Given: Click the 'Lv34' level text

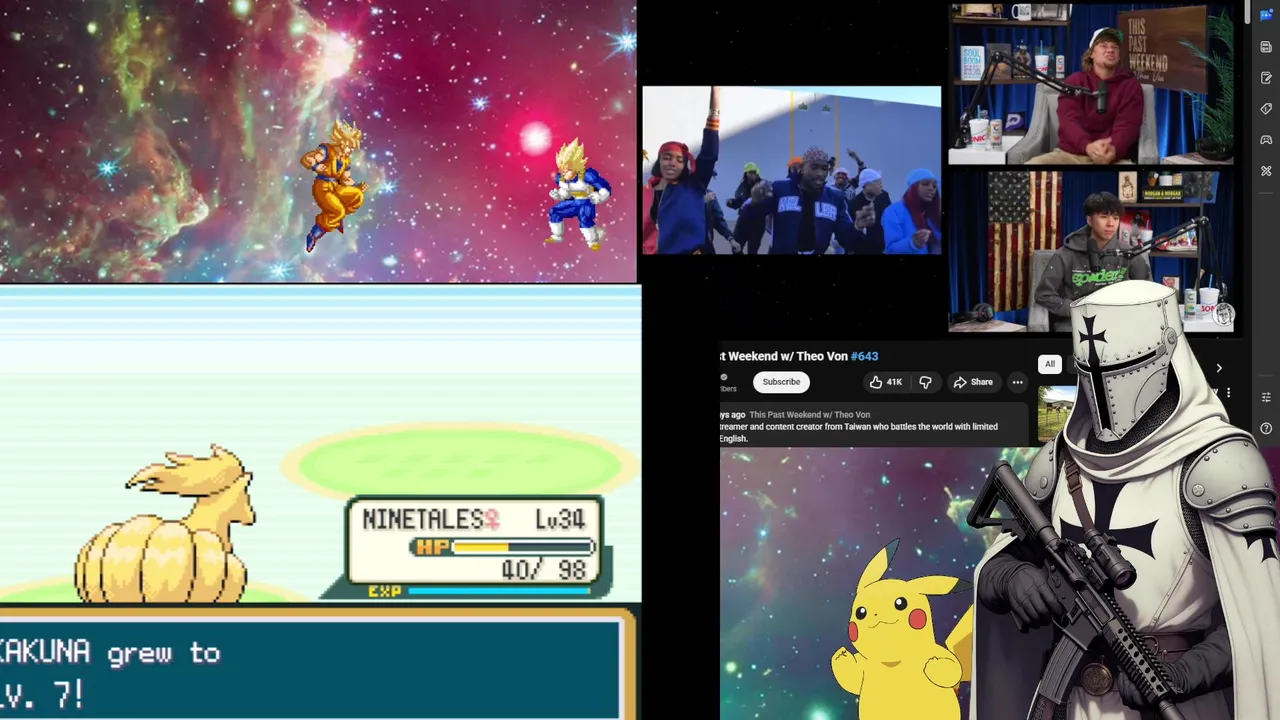Looking at the screenshot, I should (x=560, y=519).
